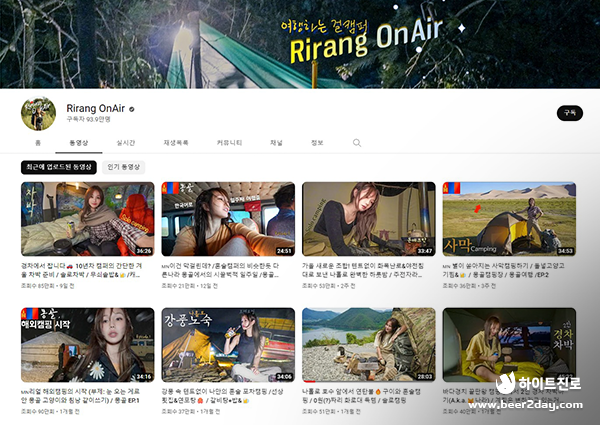Click the channel banner image

tap(300, 44)
